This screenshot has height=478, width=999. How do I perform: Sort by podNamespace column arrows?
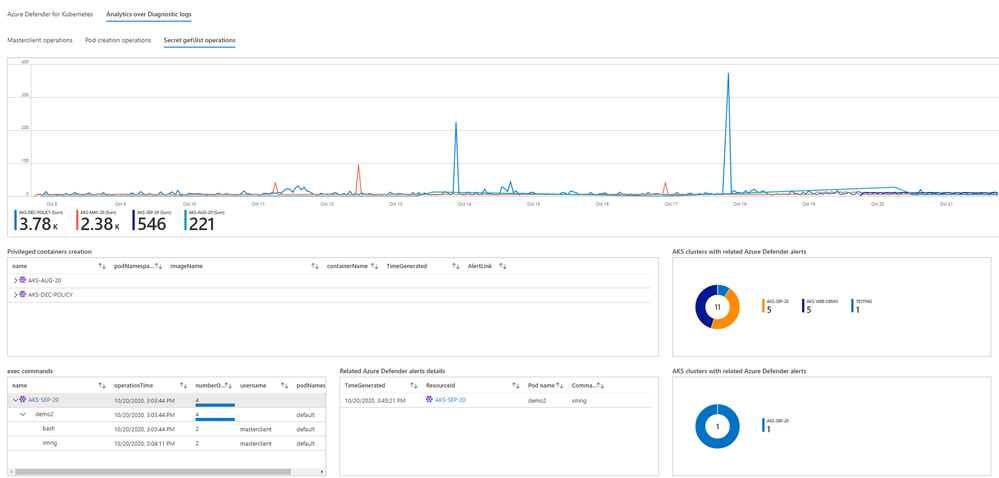(x=159, y=266)
